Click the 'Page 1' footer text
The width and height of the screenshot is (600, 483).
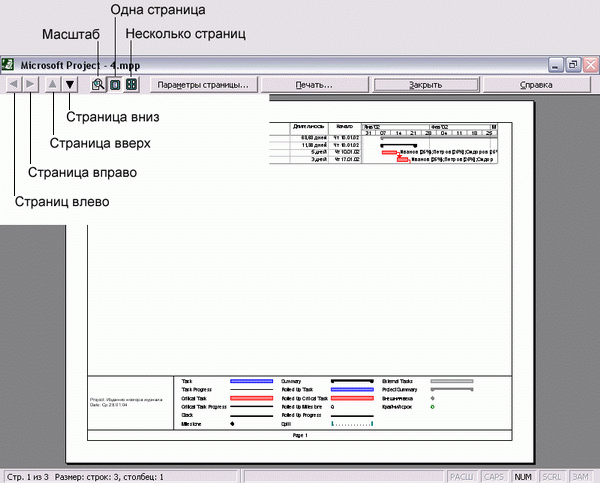click(x=300, y=435)
